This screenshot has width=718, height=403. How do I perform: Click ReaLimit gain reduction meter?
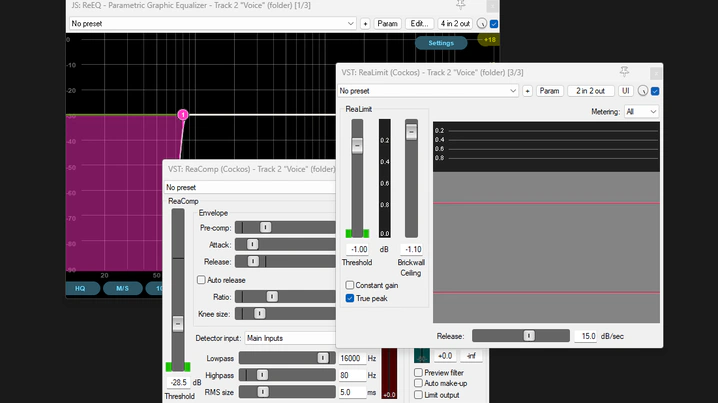385,178
